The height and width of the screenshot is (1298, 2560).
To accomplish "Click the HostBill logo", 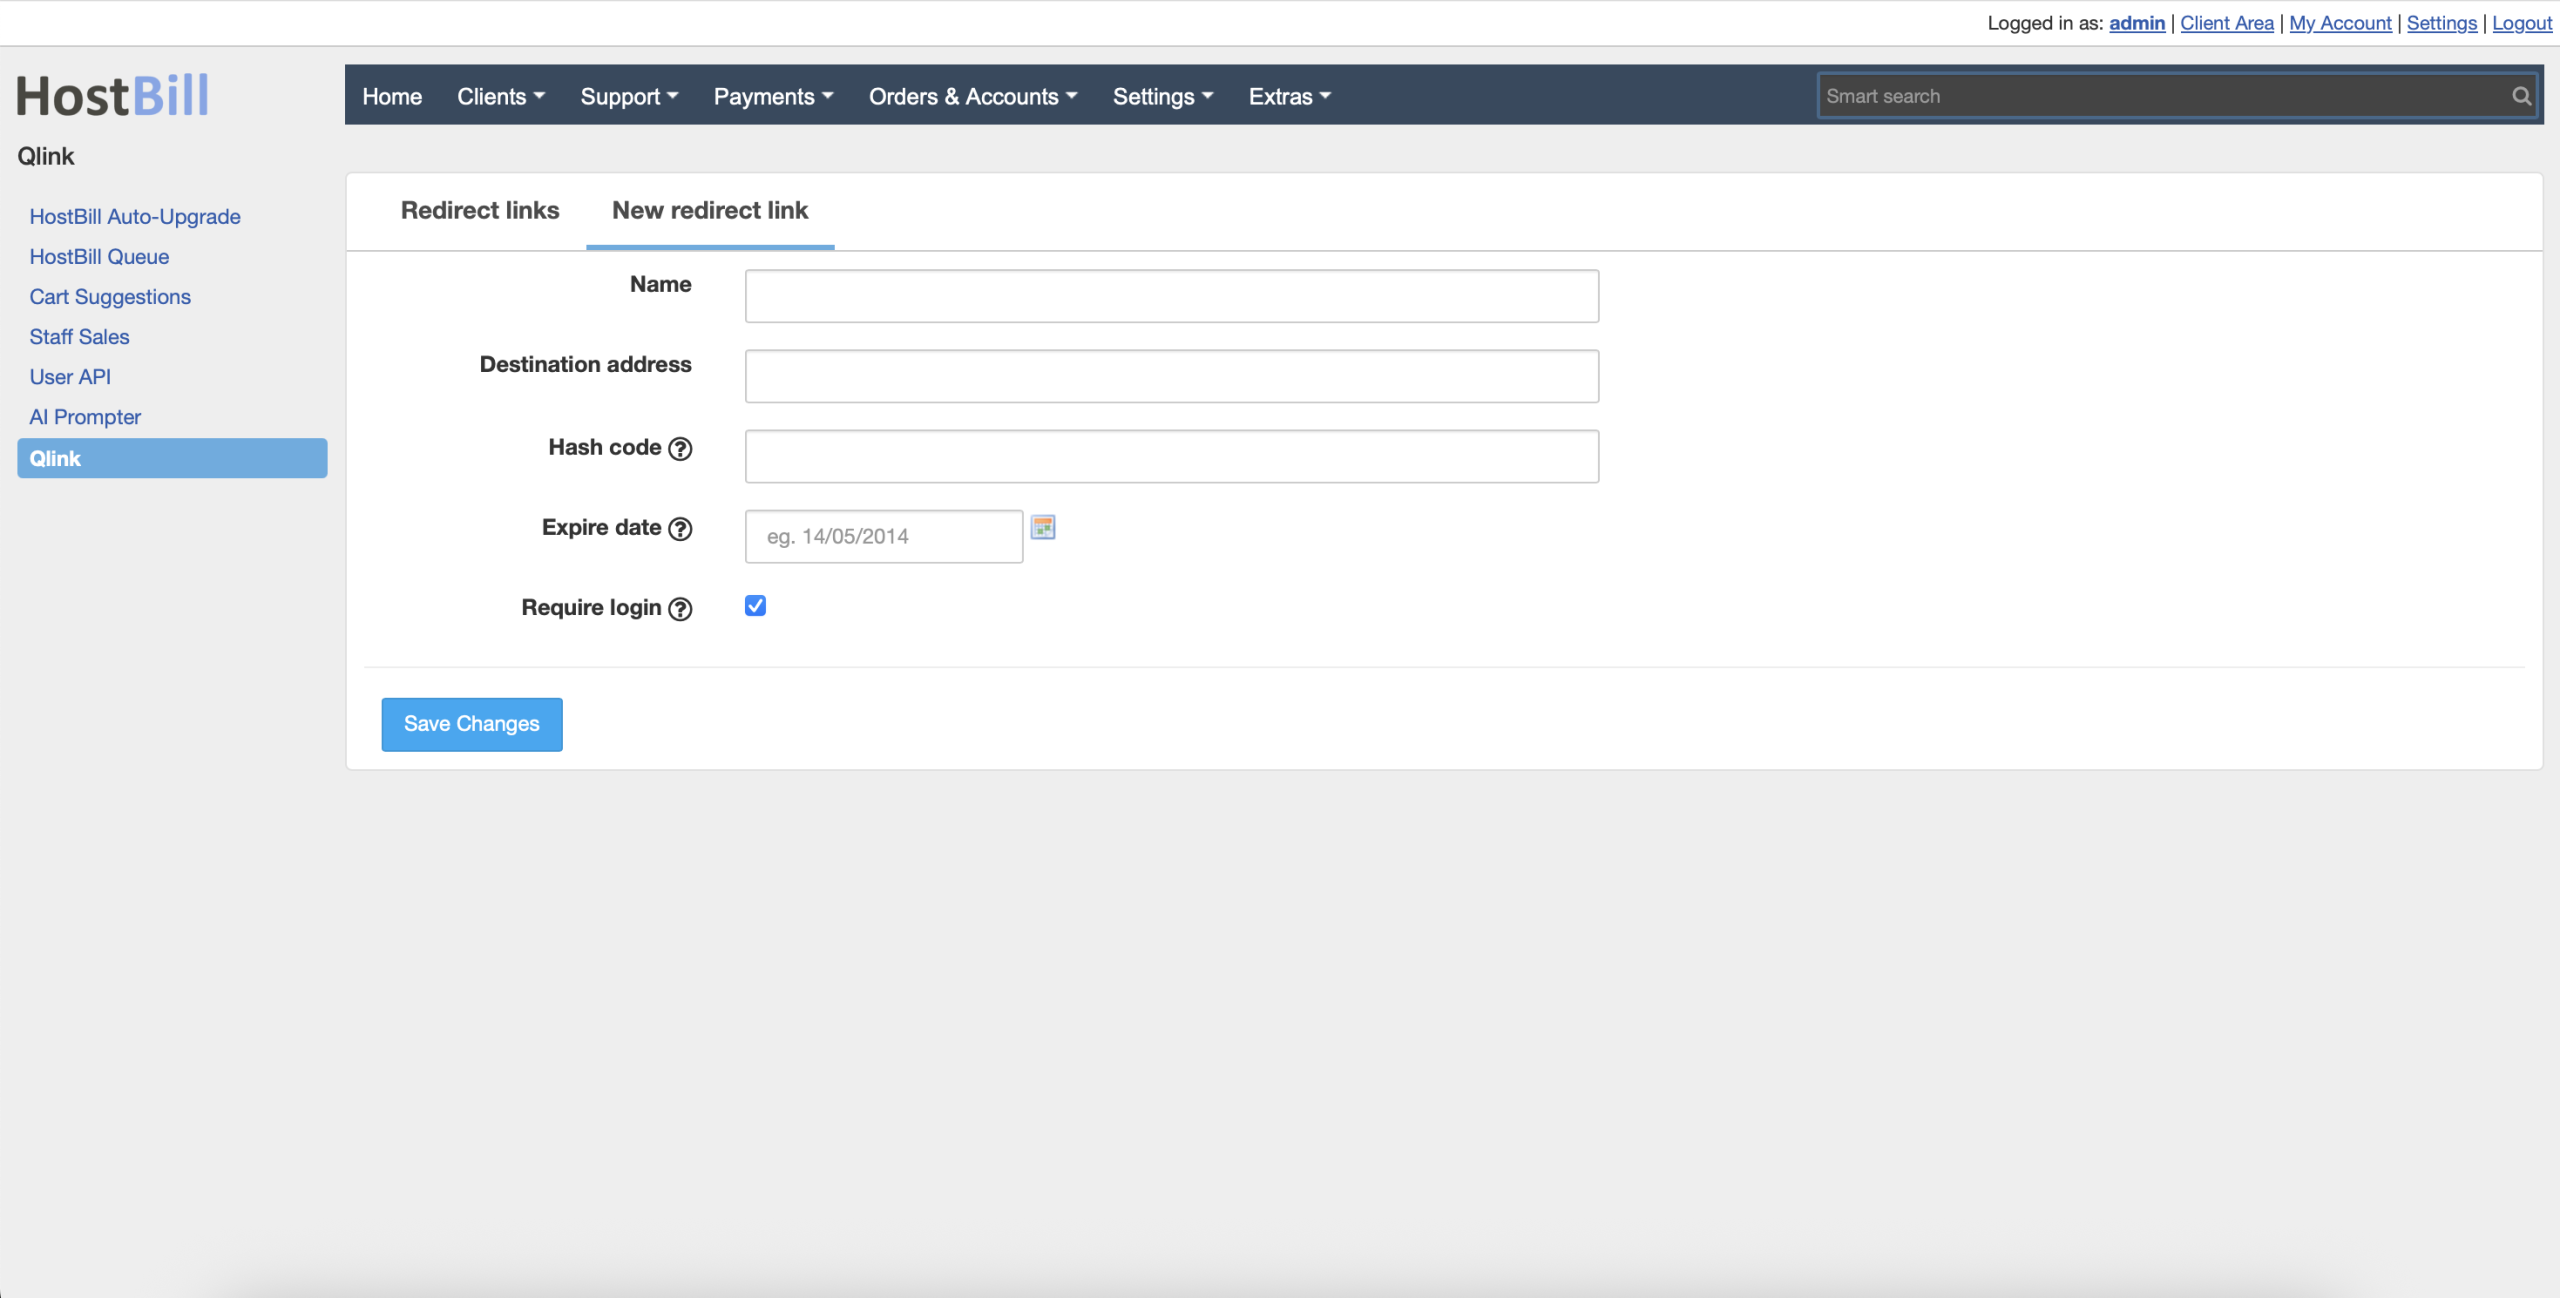I will tap(113, 96).
